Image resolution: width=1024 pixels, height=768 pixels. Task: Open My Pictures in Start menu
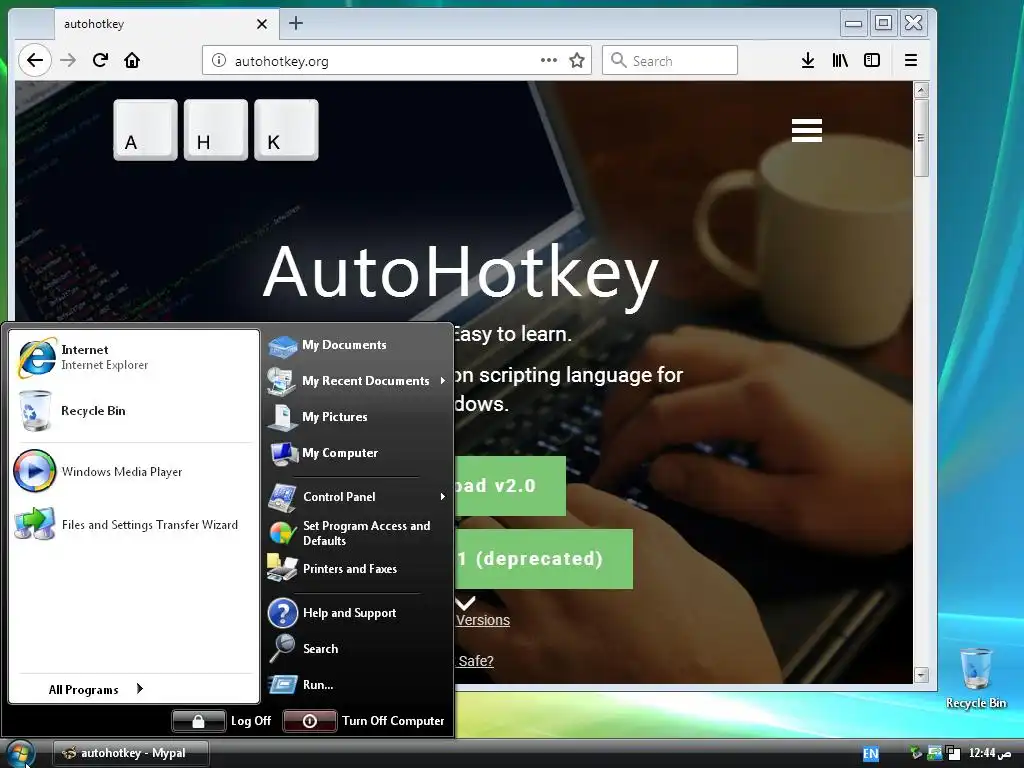358,417
